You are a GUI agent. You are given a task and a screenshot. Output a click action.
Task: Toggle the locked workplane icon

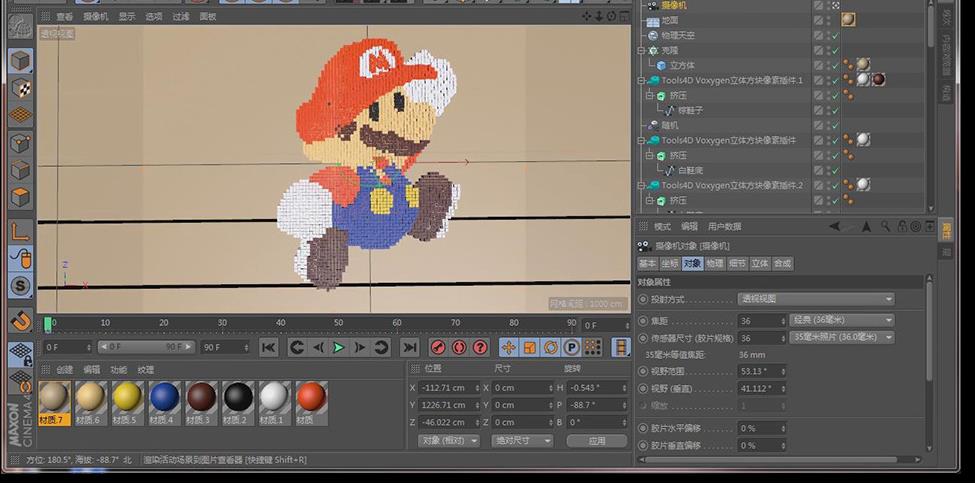(x=21, y=354)
